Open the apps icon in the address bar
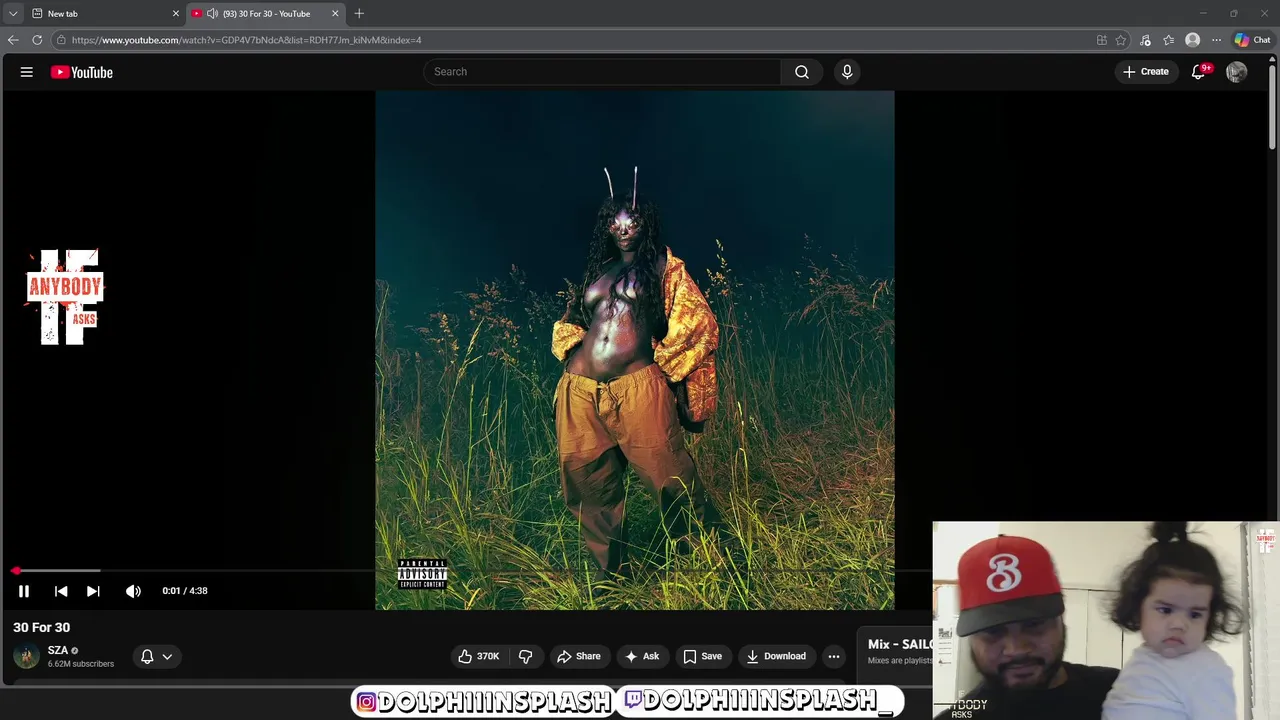 pyautogui.click(x=1101, y=40)
